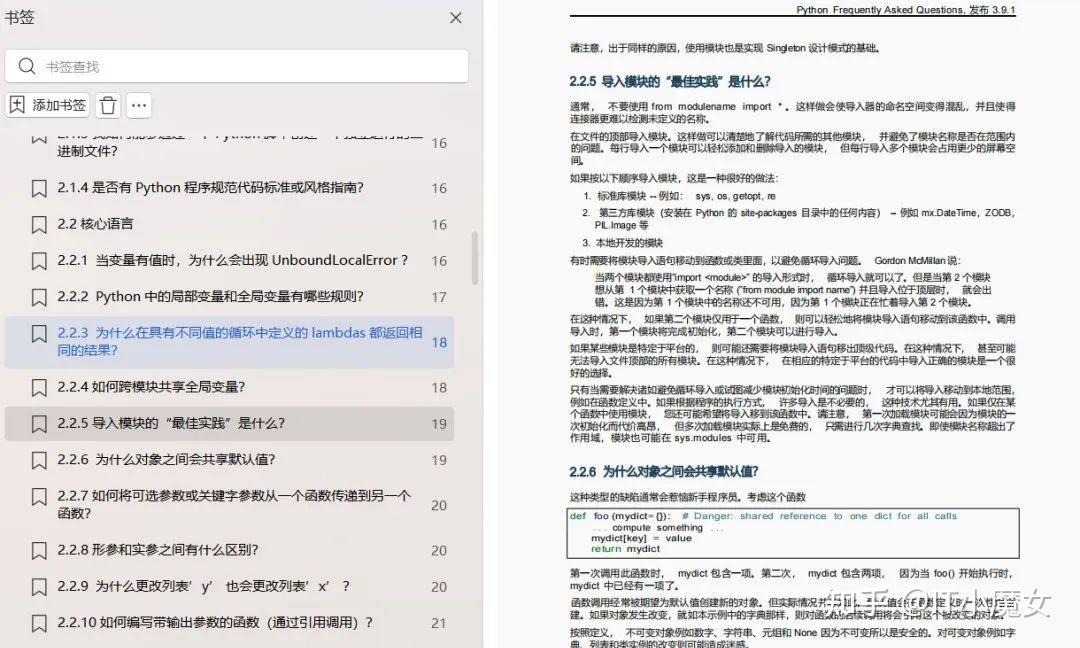Click the bookmark icon beside entry 2.1.4
Screen dimensions: 1080x648
(x=39, y=187)
